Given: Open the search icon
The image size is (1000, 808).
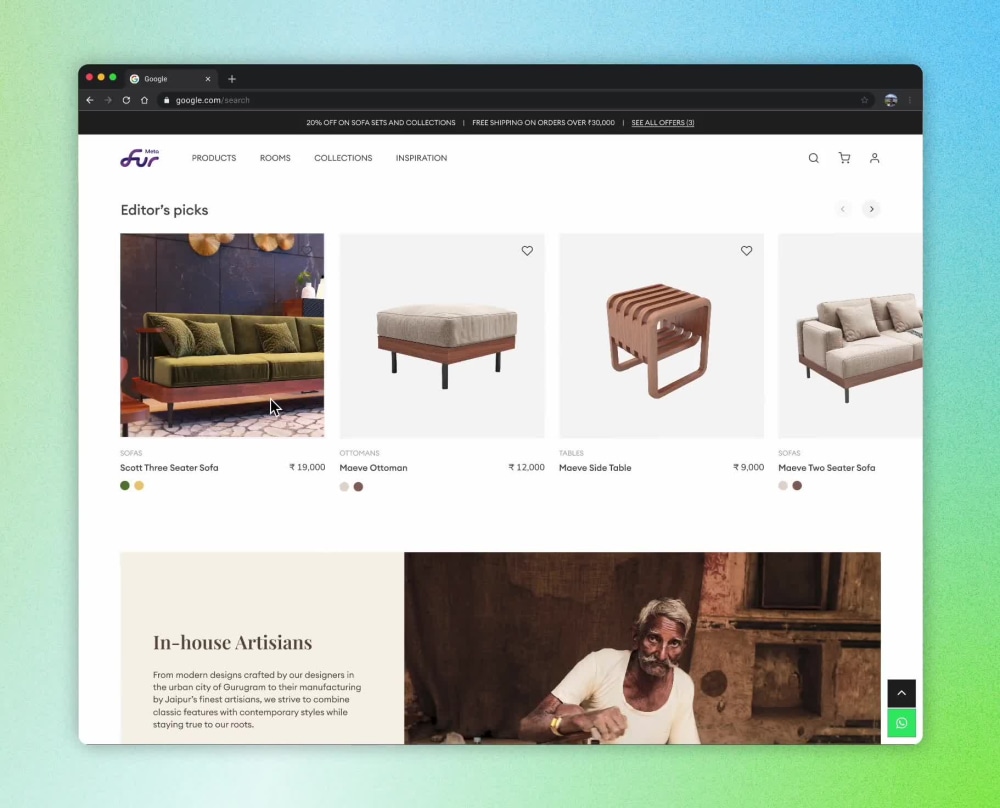Looking at the screenshot, I should pyautogui.click(x=813, y=158).
